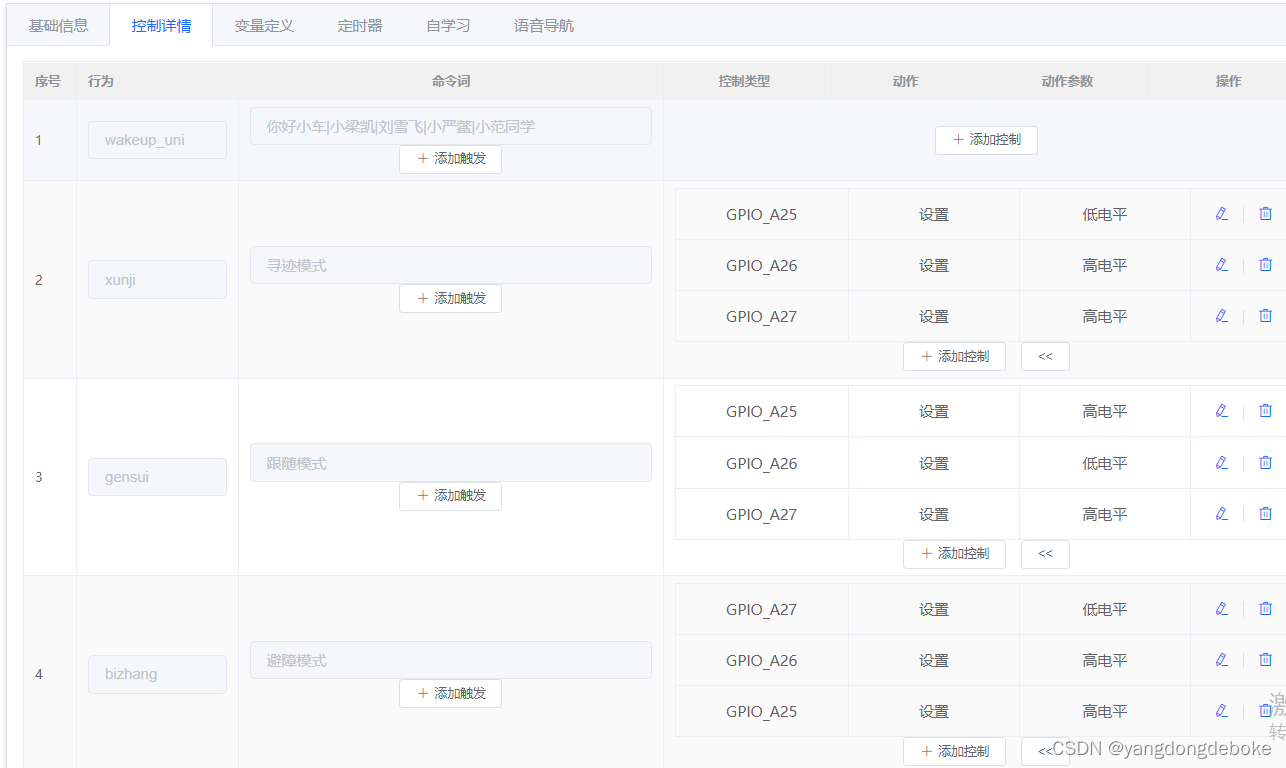This screenshot has width=1286, height=768.
Task: Collapse xunji controls with << button
Action: tap(1045, 356)
